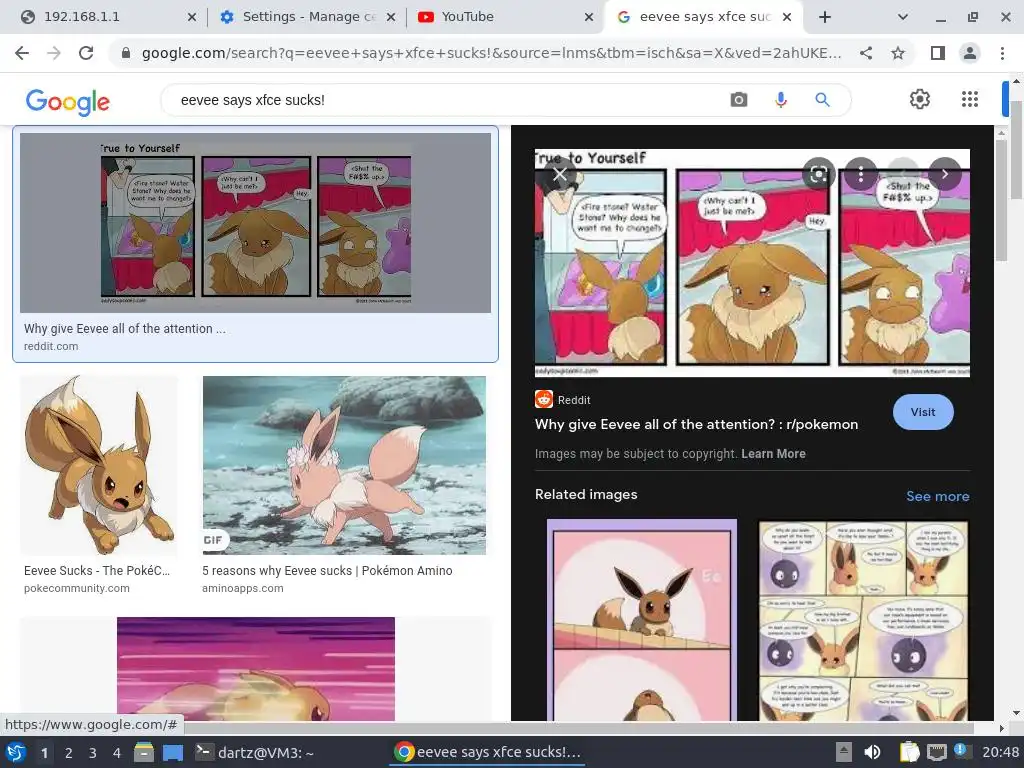The width and height of the screenshot is (1024, 768).
Task: Switch to workspace 2
Action: [69, 752]
